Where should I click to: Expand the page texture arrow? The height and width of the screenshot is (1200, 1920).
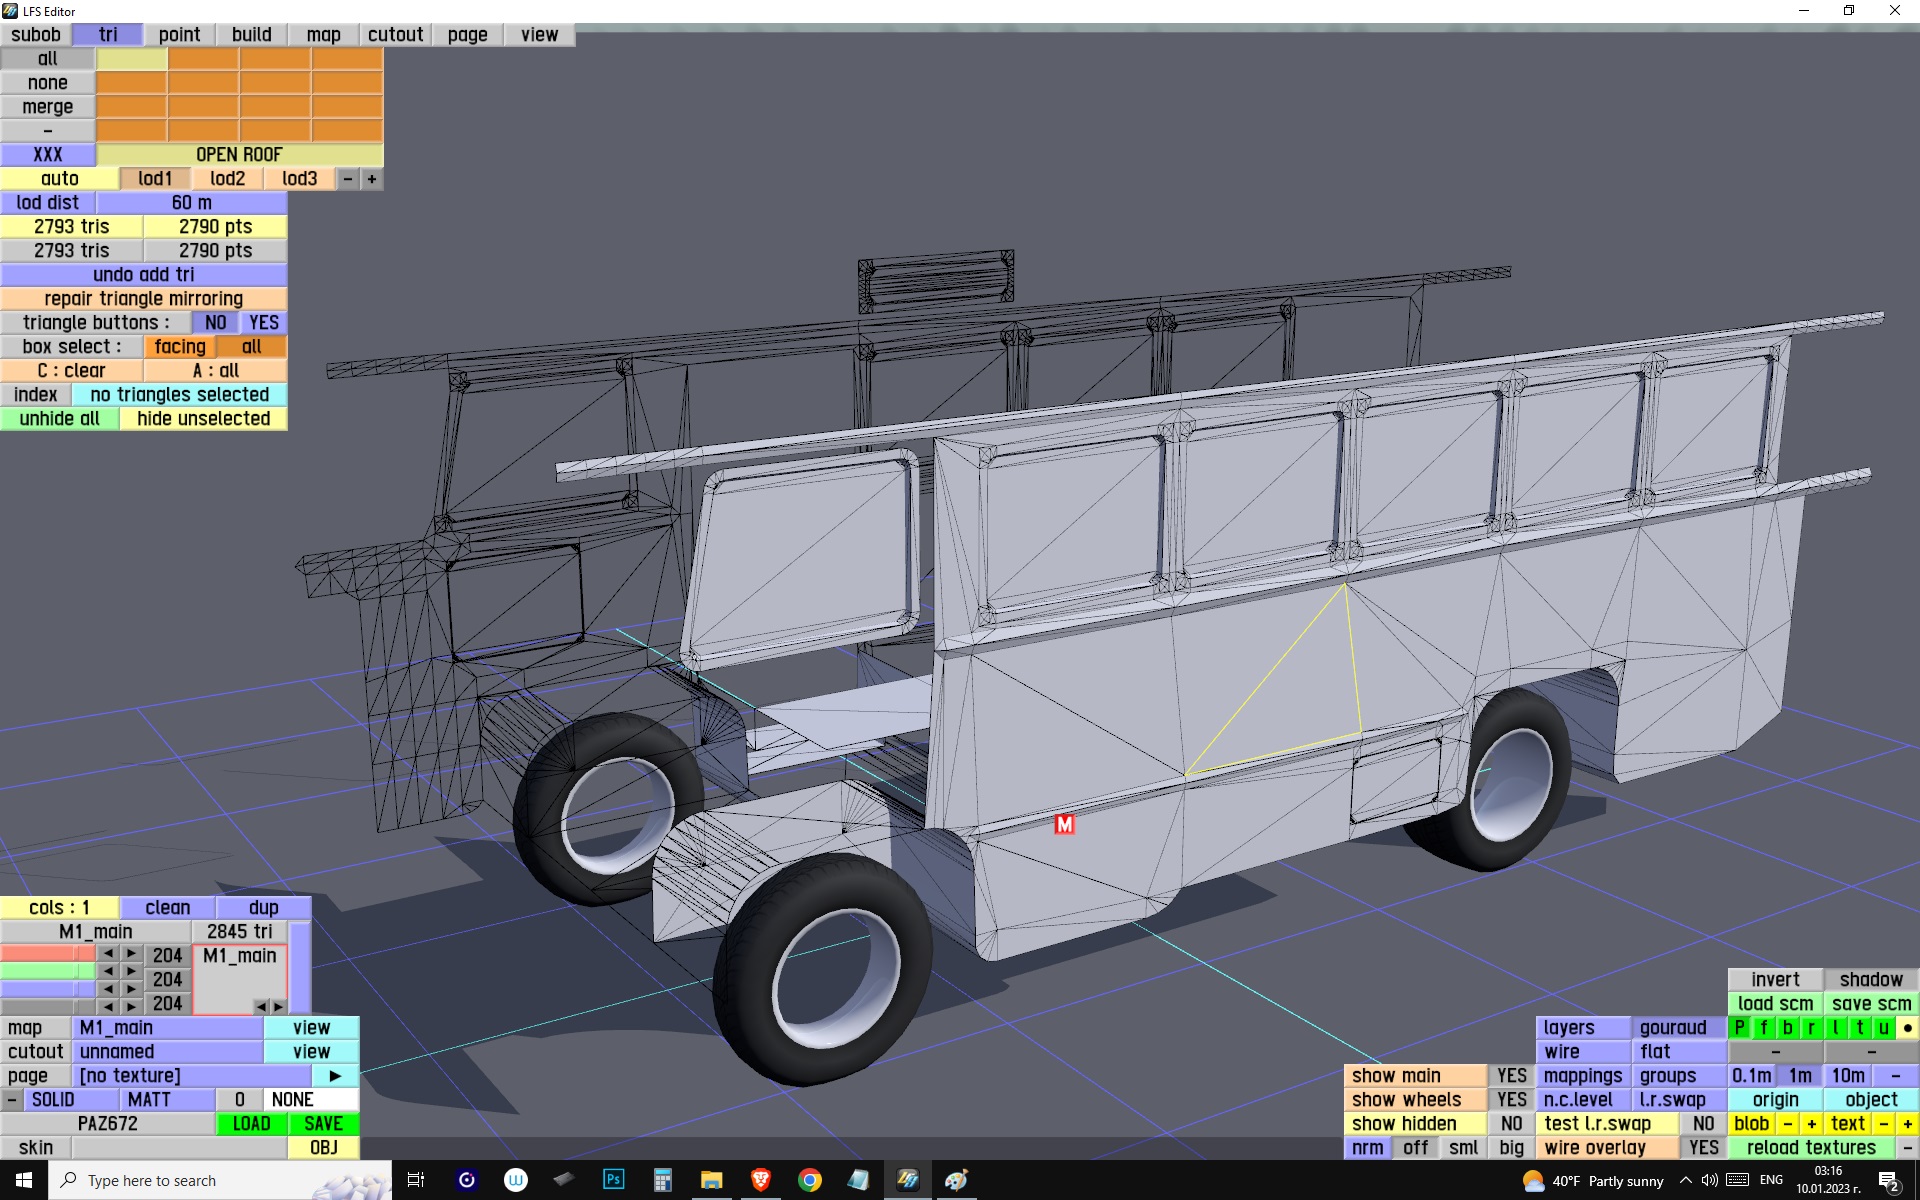[335, 1076]
